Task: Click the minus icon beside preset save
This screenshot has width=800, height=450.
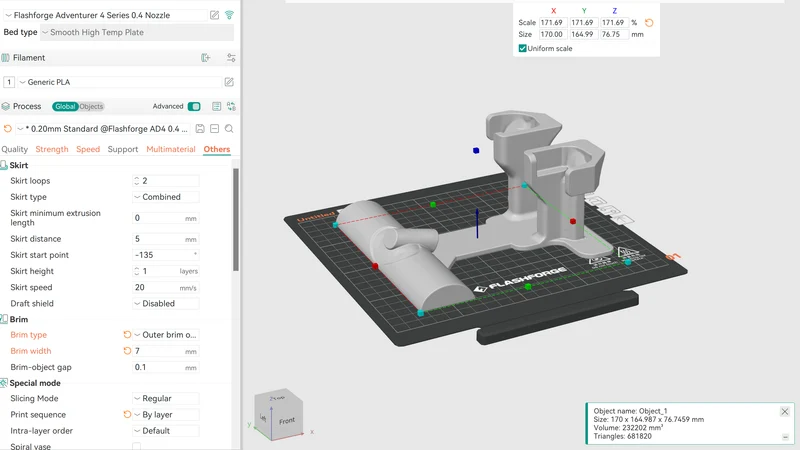Action: click(x=214, y=129)
